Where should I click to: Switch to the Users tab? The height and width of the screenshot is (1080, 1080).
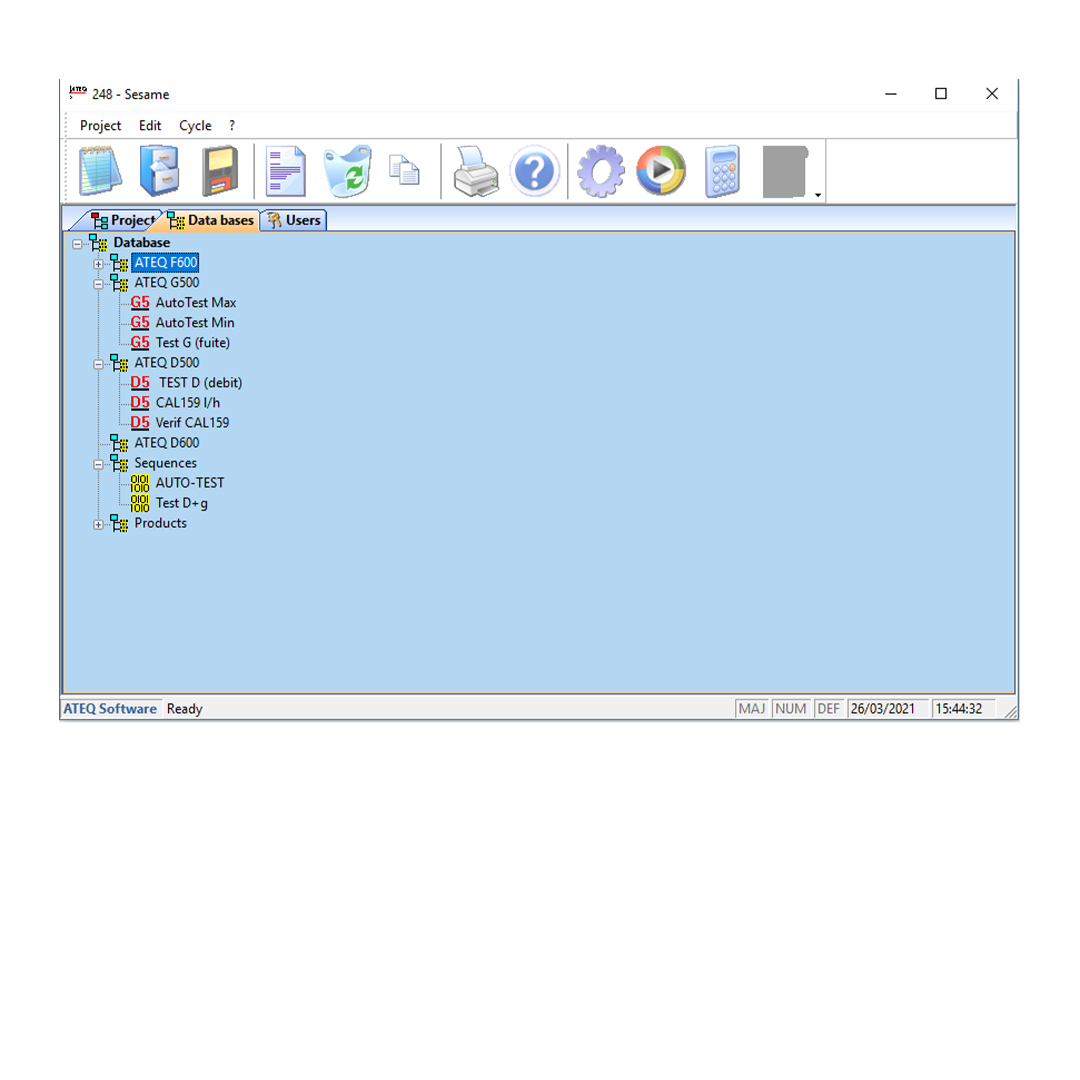click(x=294, y=221)
